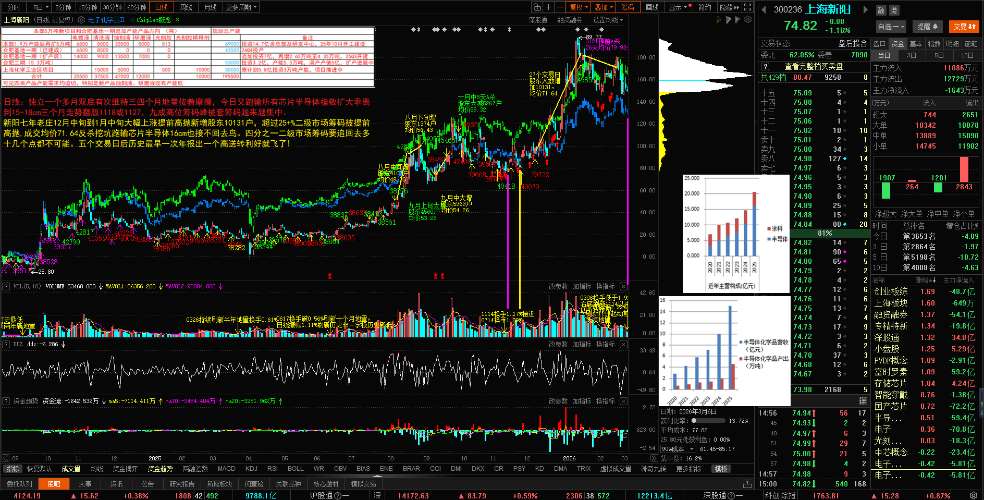The width and height of the screenshot is (984, 500).
Task: Zoom in the K-line chart with plus icon
Action: point(548,7)
